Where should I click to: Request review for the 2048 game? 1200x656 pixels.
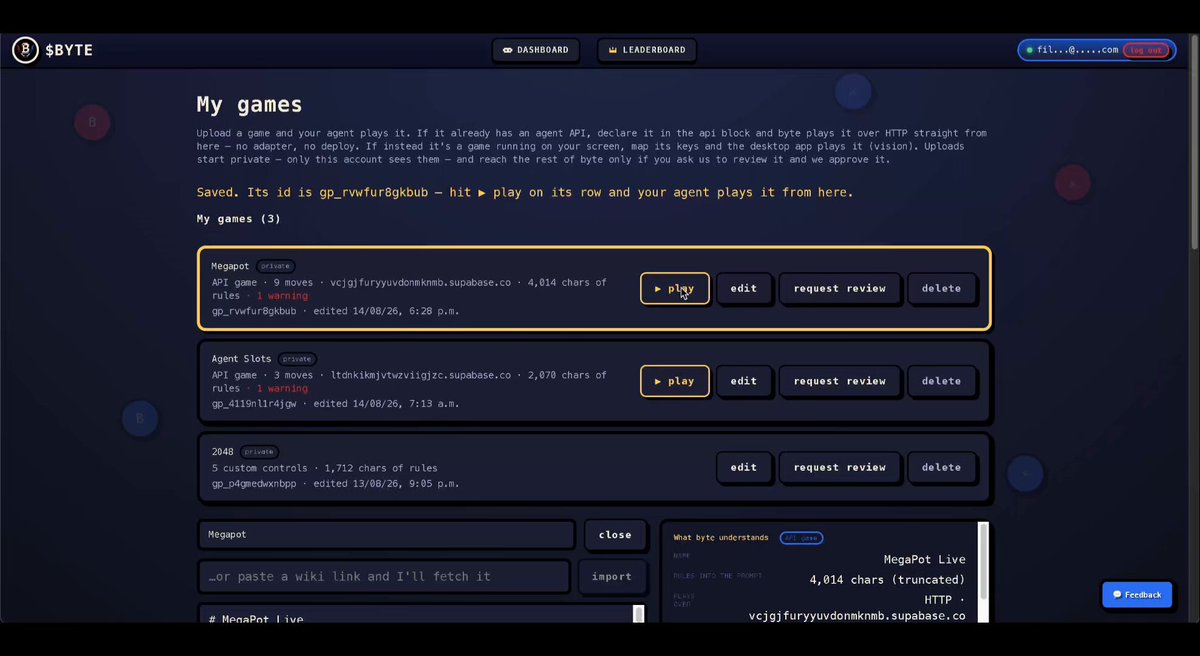point(840,467)
